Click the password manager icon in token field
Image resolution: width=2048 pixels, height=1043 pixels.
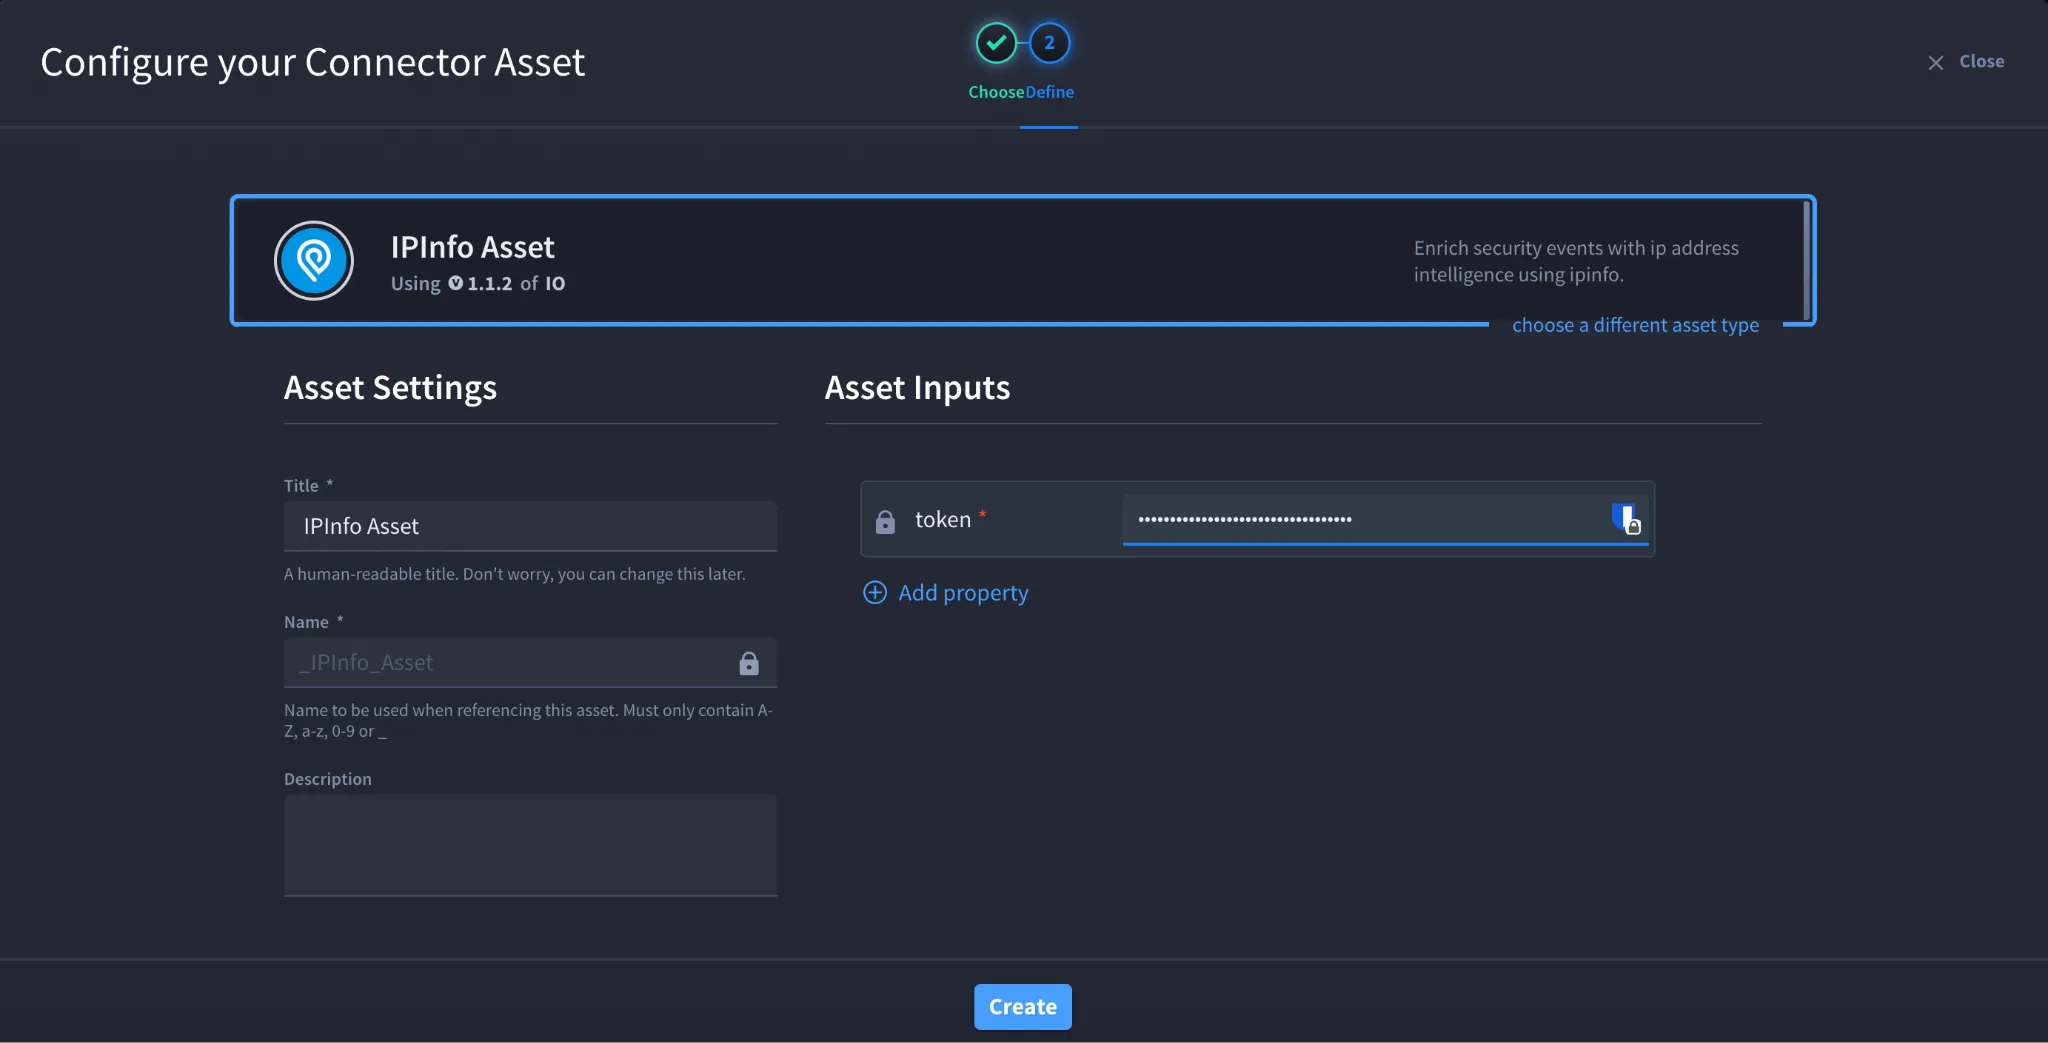(1626, 519)
